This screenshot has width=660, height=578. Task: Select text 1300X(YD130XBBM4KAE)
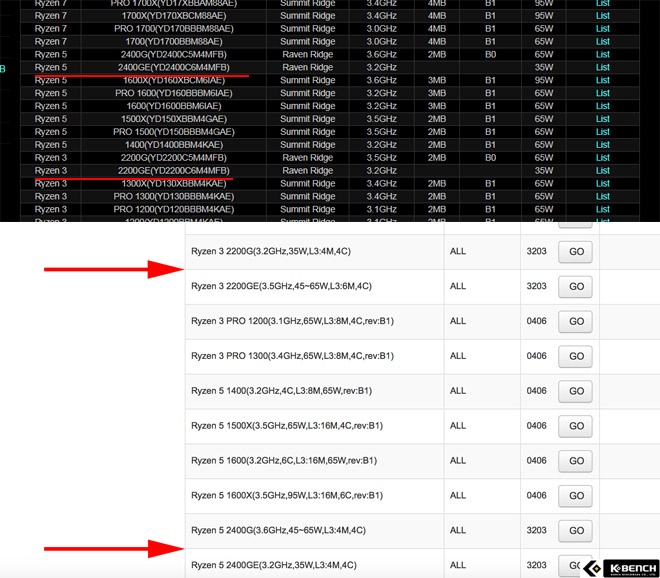(173, 184)
